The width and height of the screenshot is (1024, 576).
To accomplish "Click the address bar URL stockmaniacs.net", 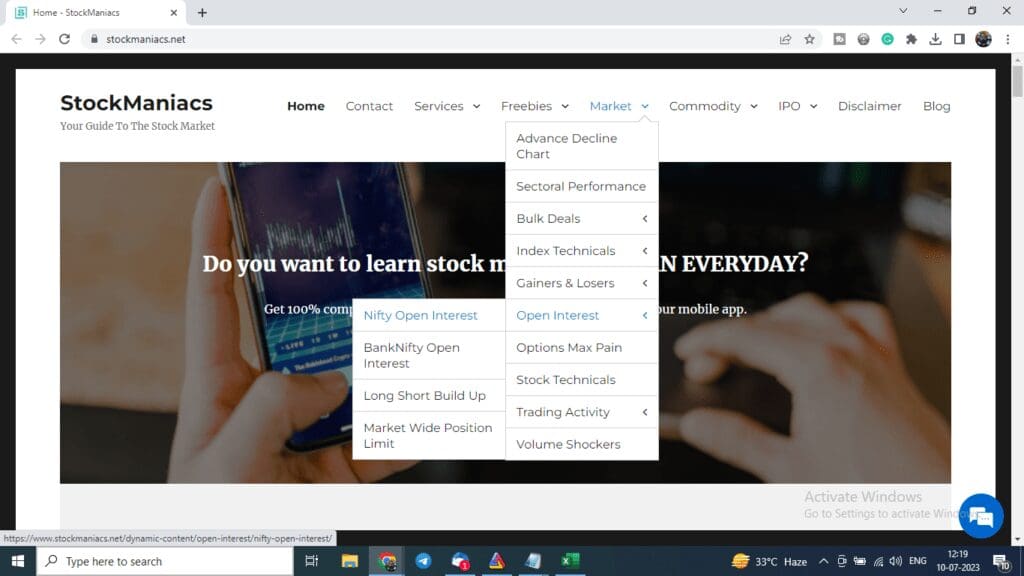I will coord(146,39).
